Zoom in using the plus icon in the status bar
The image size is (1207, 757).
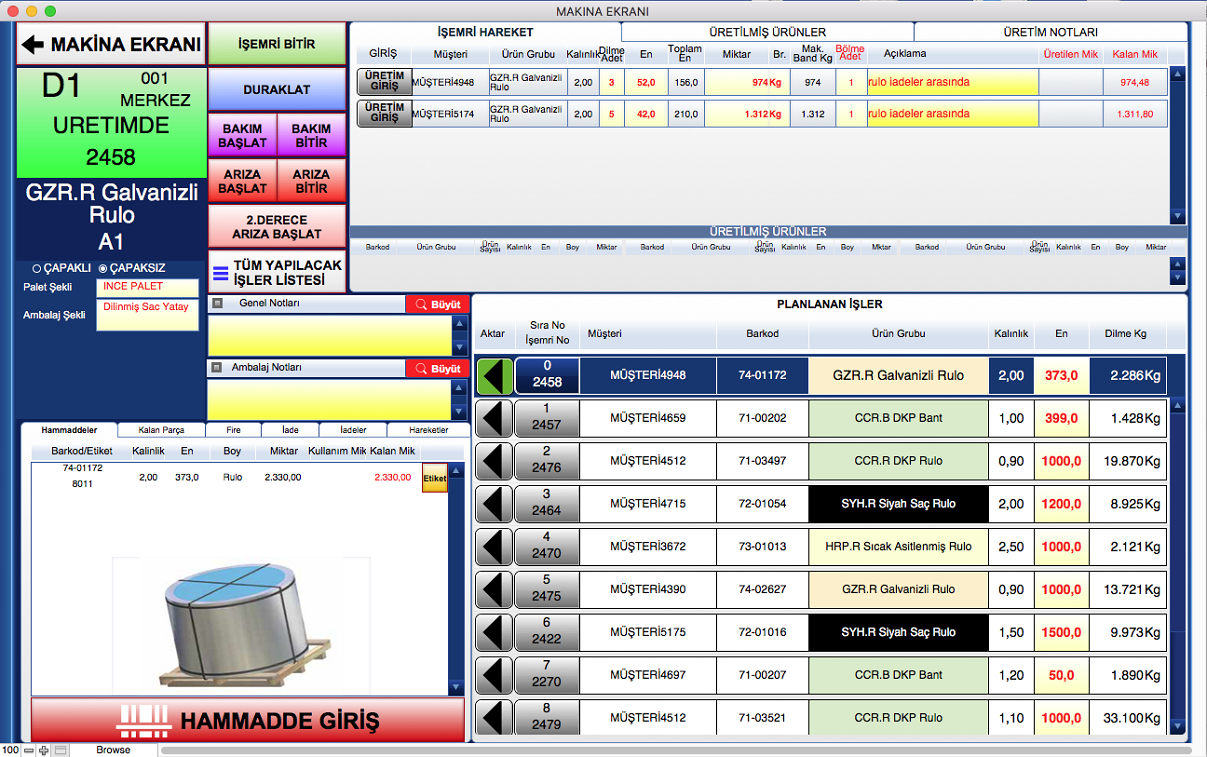(44, 750)
